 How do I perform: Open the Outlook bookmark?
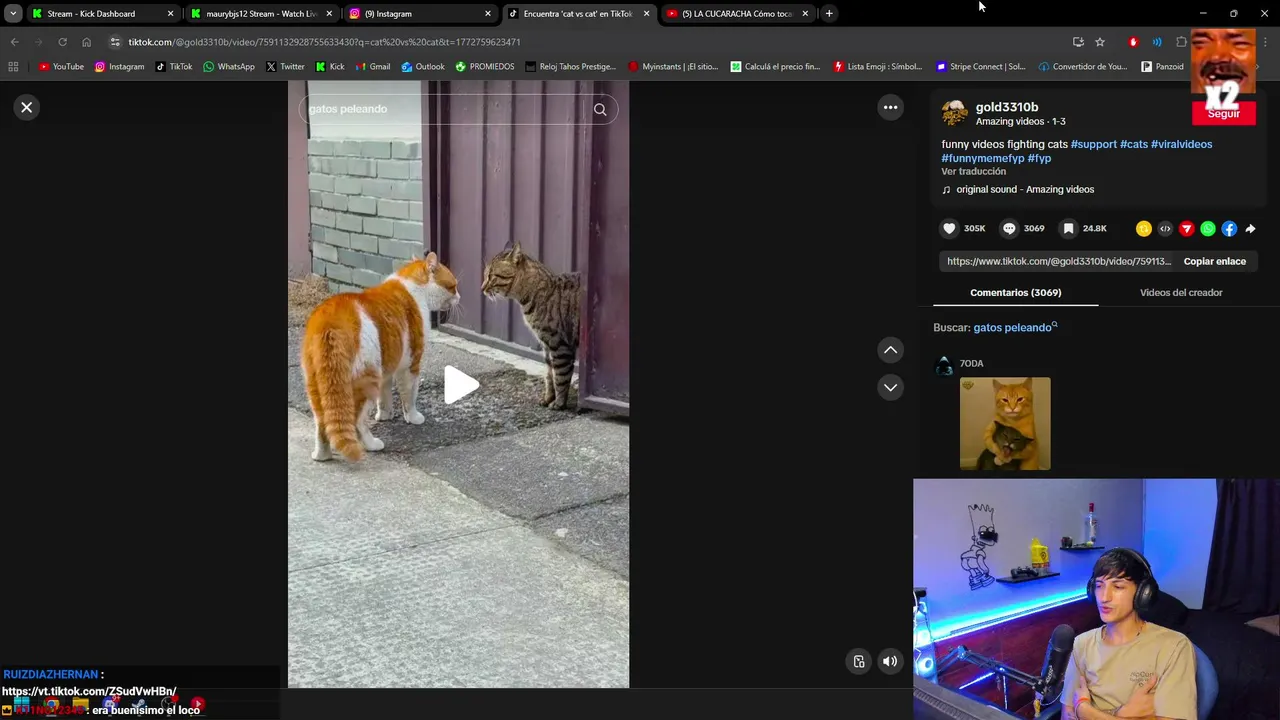[x=423, y=67]
